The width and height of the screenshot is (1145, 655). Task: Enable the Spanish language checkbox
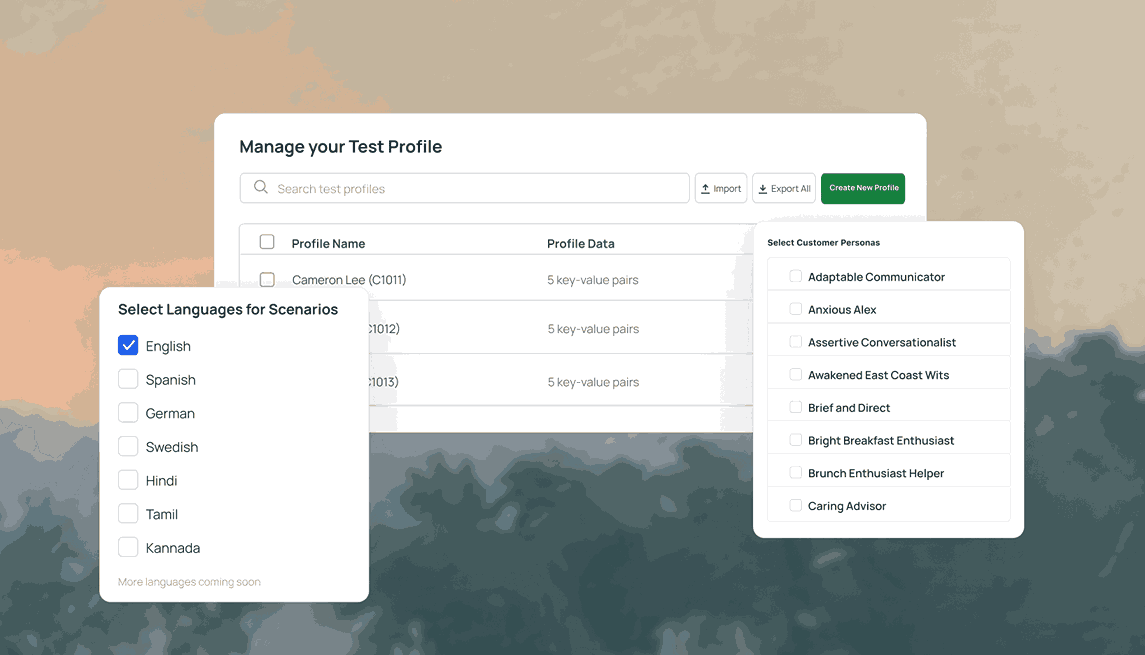tap(128, 379)
